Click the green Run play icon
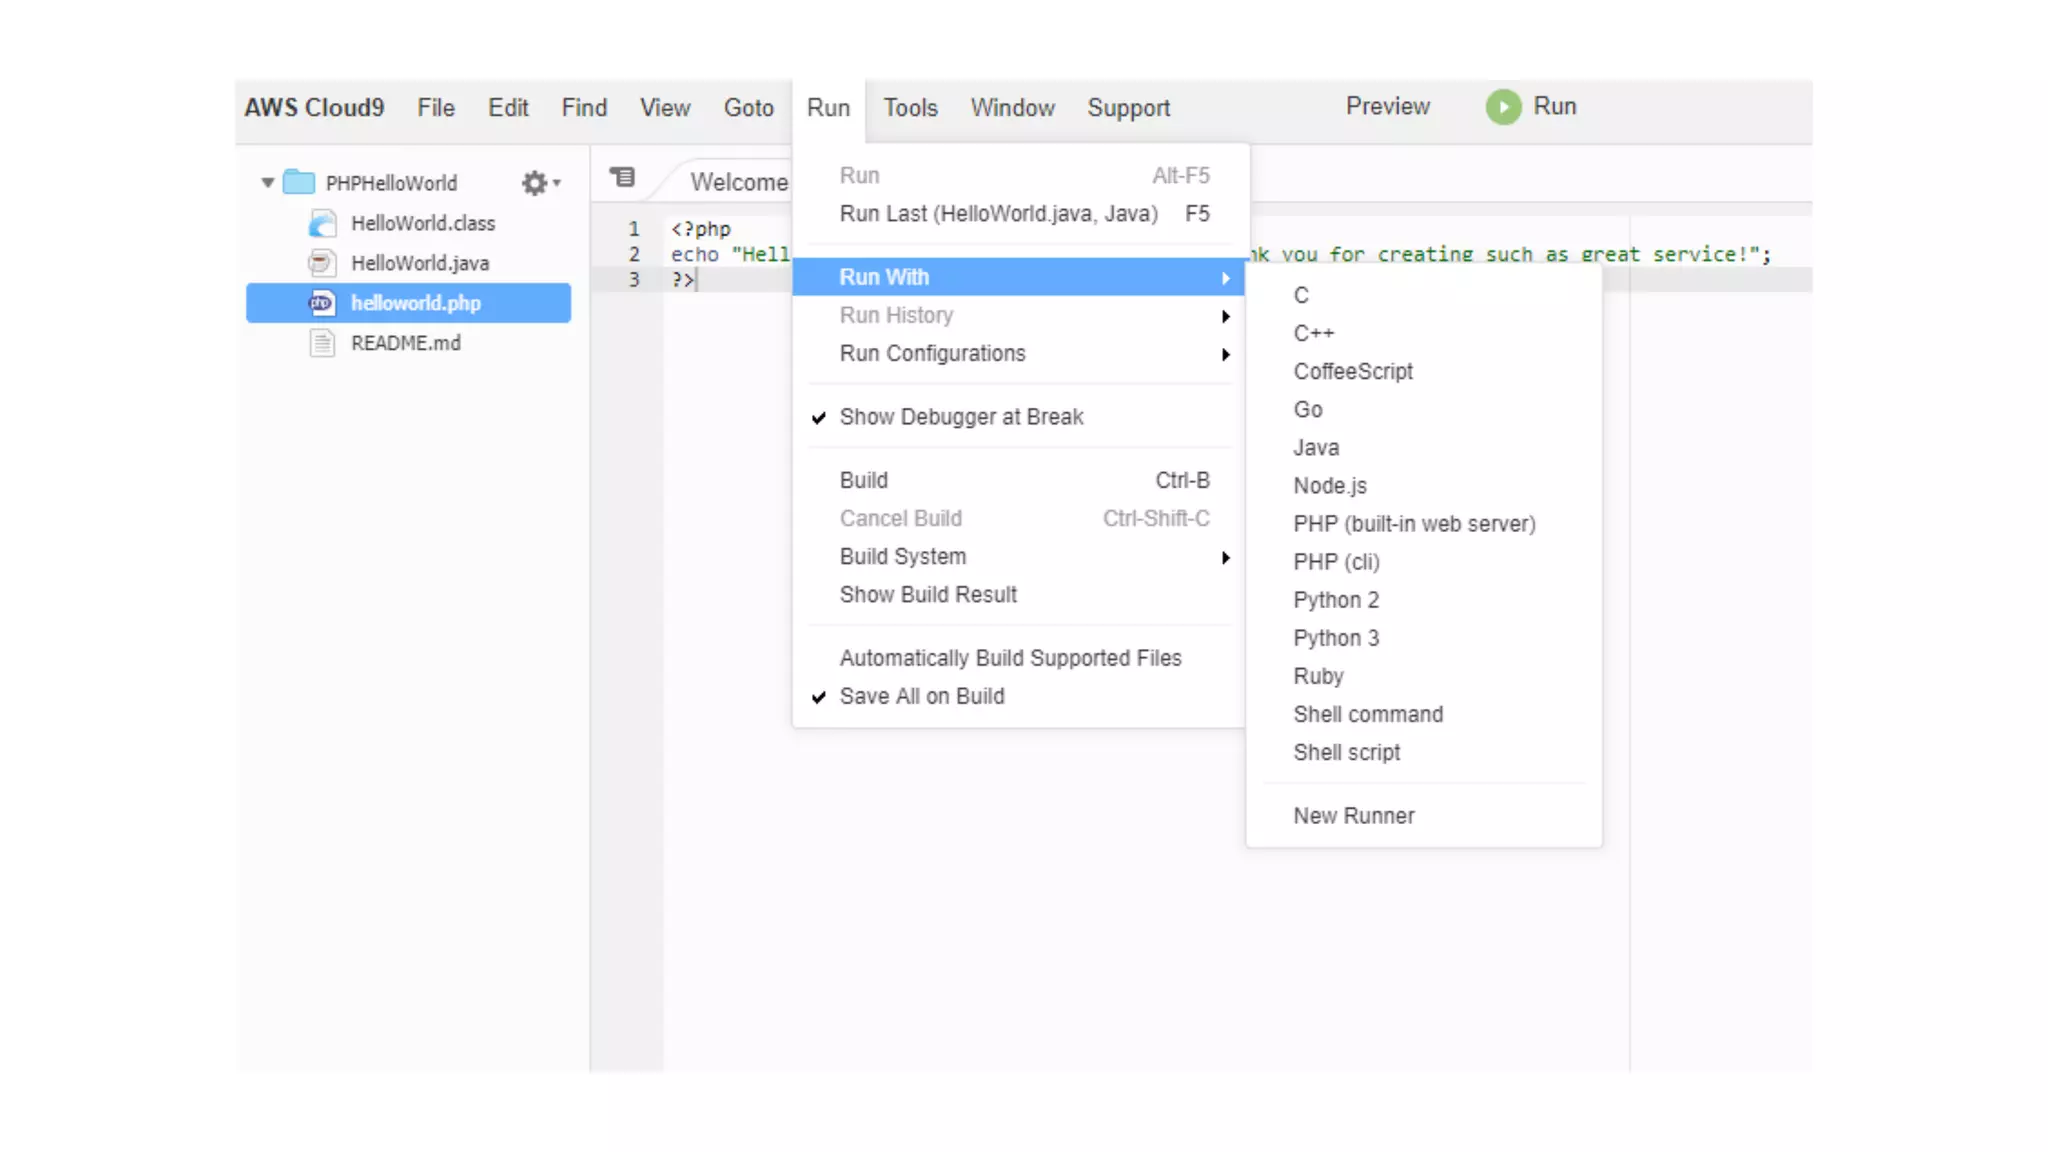This screenshot has height=1152, width=2048. [1503, 107]
